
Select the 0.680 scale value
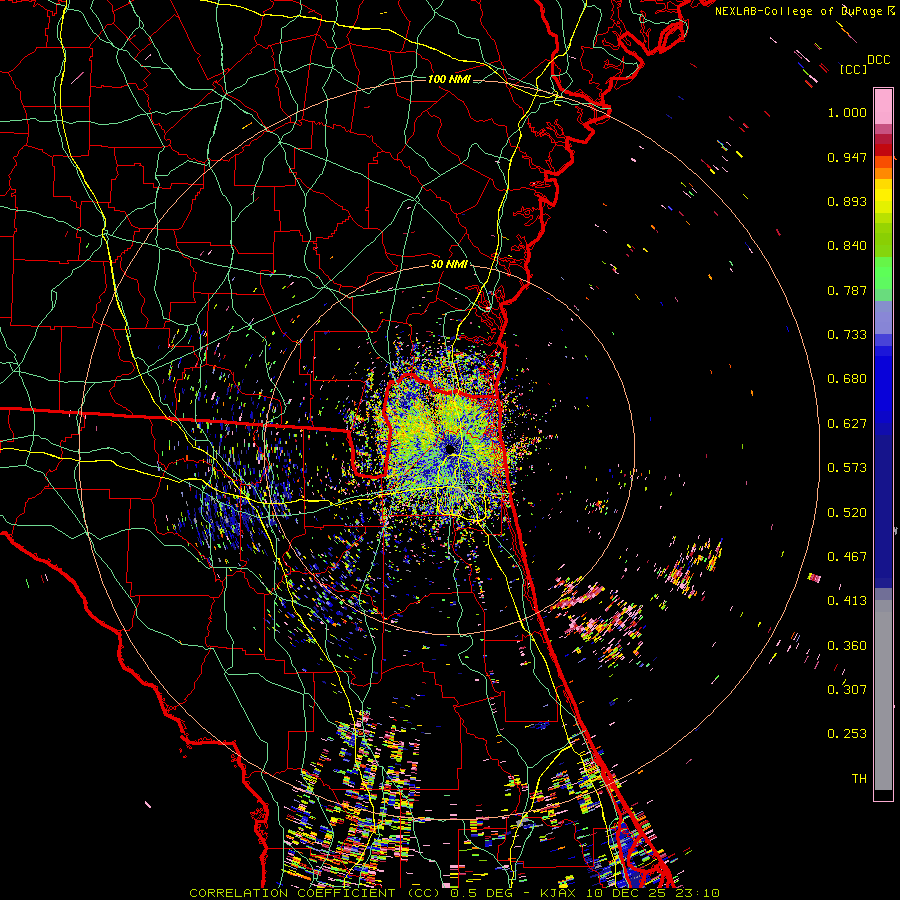coord(847,379)
